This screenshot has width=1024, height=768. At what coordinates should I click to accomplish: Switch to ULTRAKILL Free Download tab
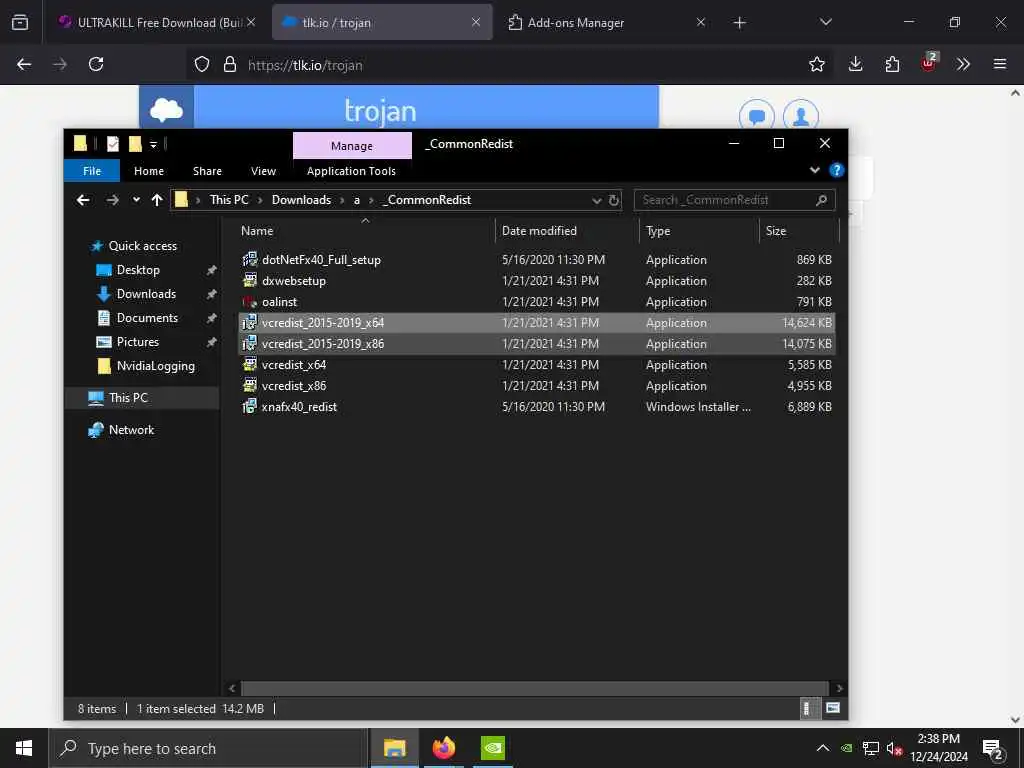point(150,22)
